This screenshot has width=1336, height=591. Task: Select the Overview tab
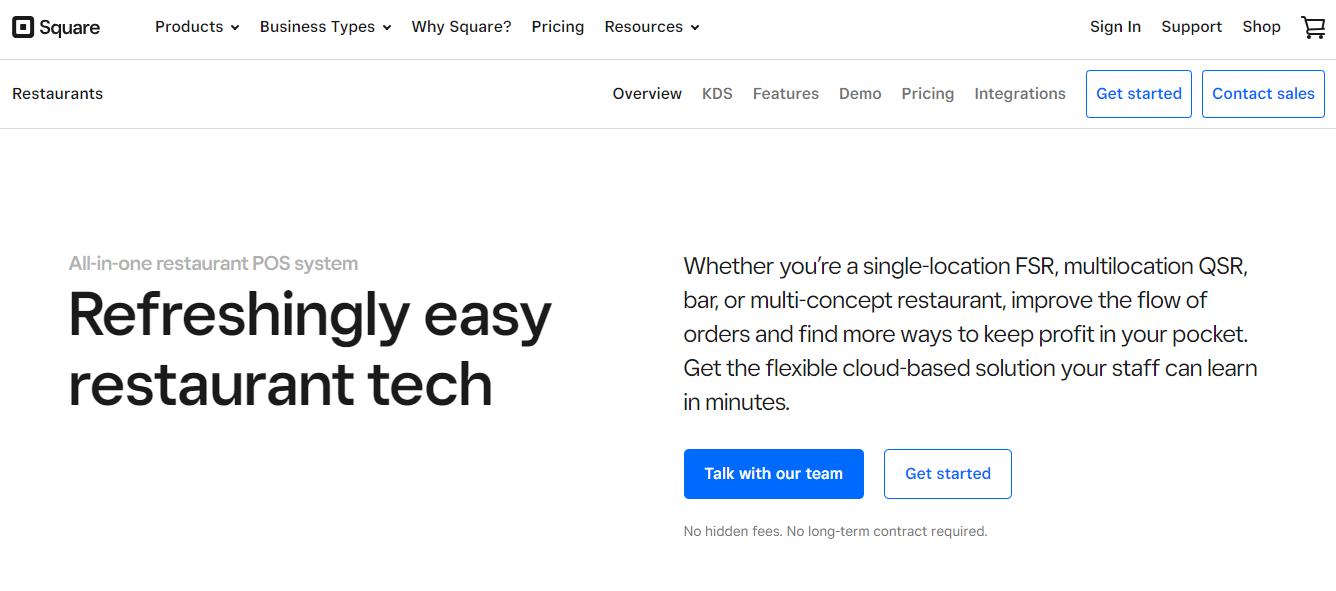pyautogui.click(x=647, y=94)
